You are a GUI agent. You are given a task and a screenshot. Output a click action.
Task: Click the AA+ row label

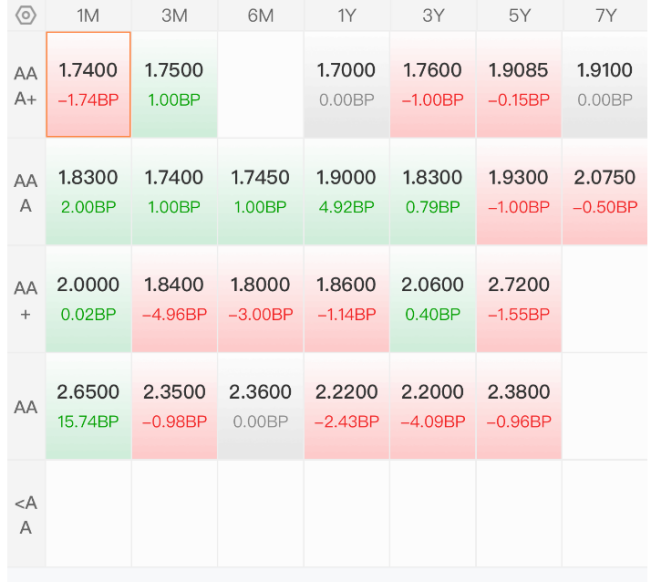(x=26, y=300)
